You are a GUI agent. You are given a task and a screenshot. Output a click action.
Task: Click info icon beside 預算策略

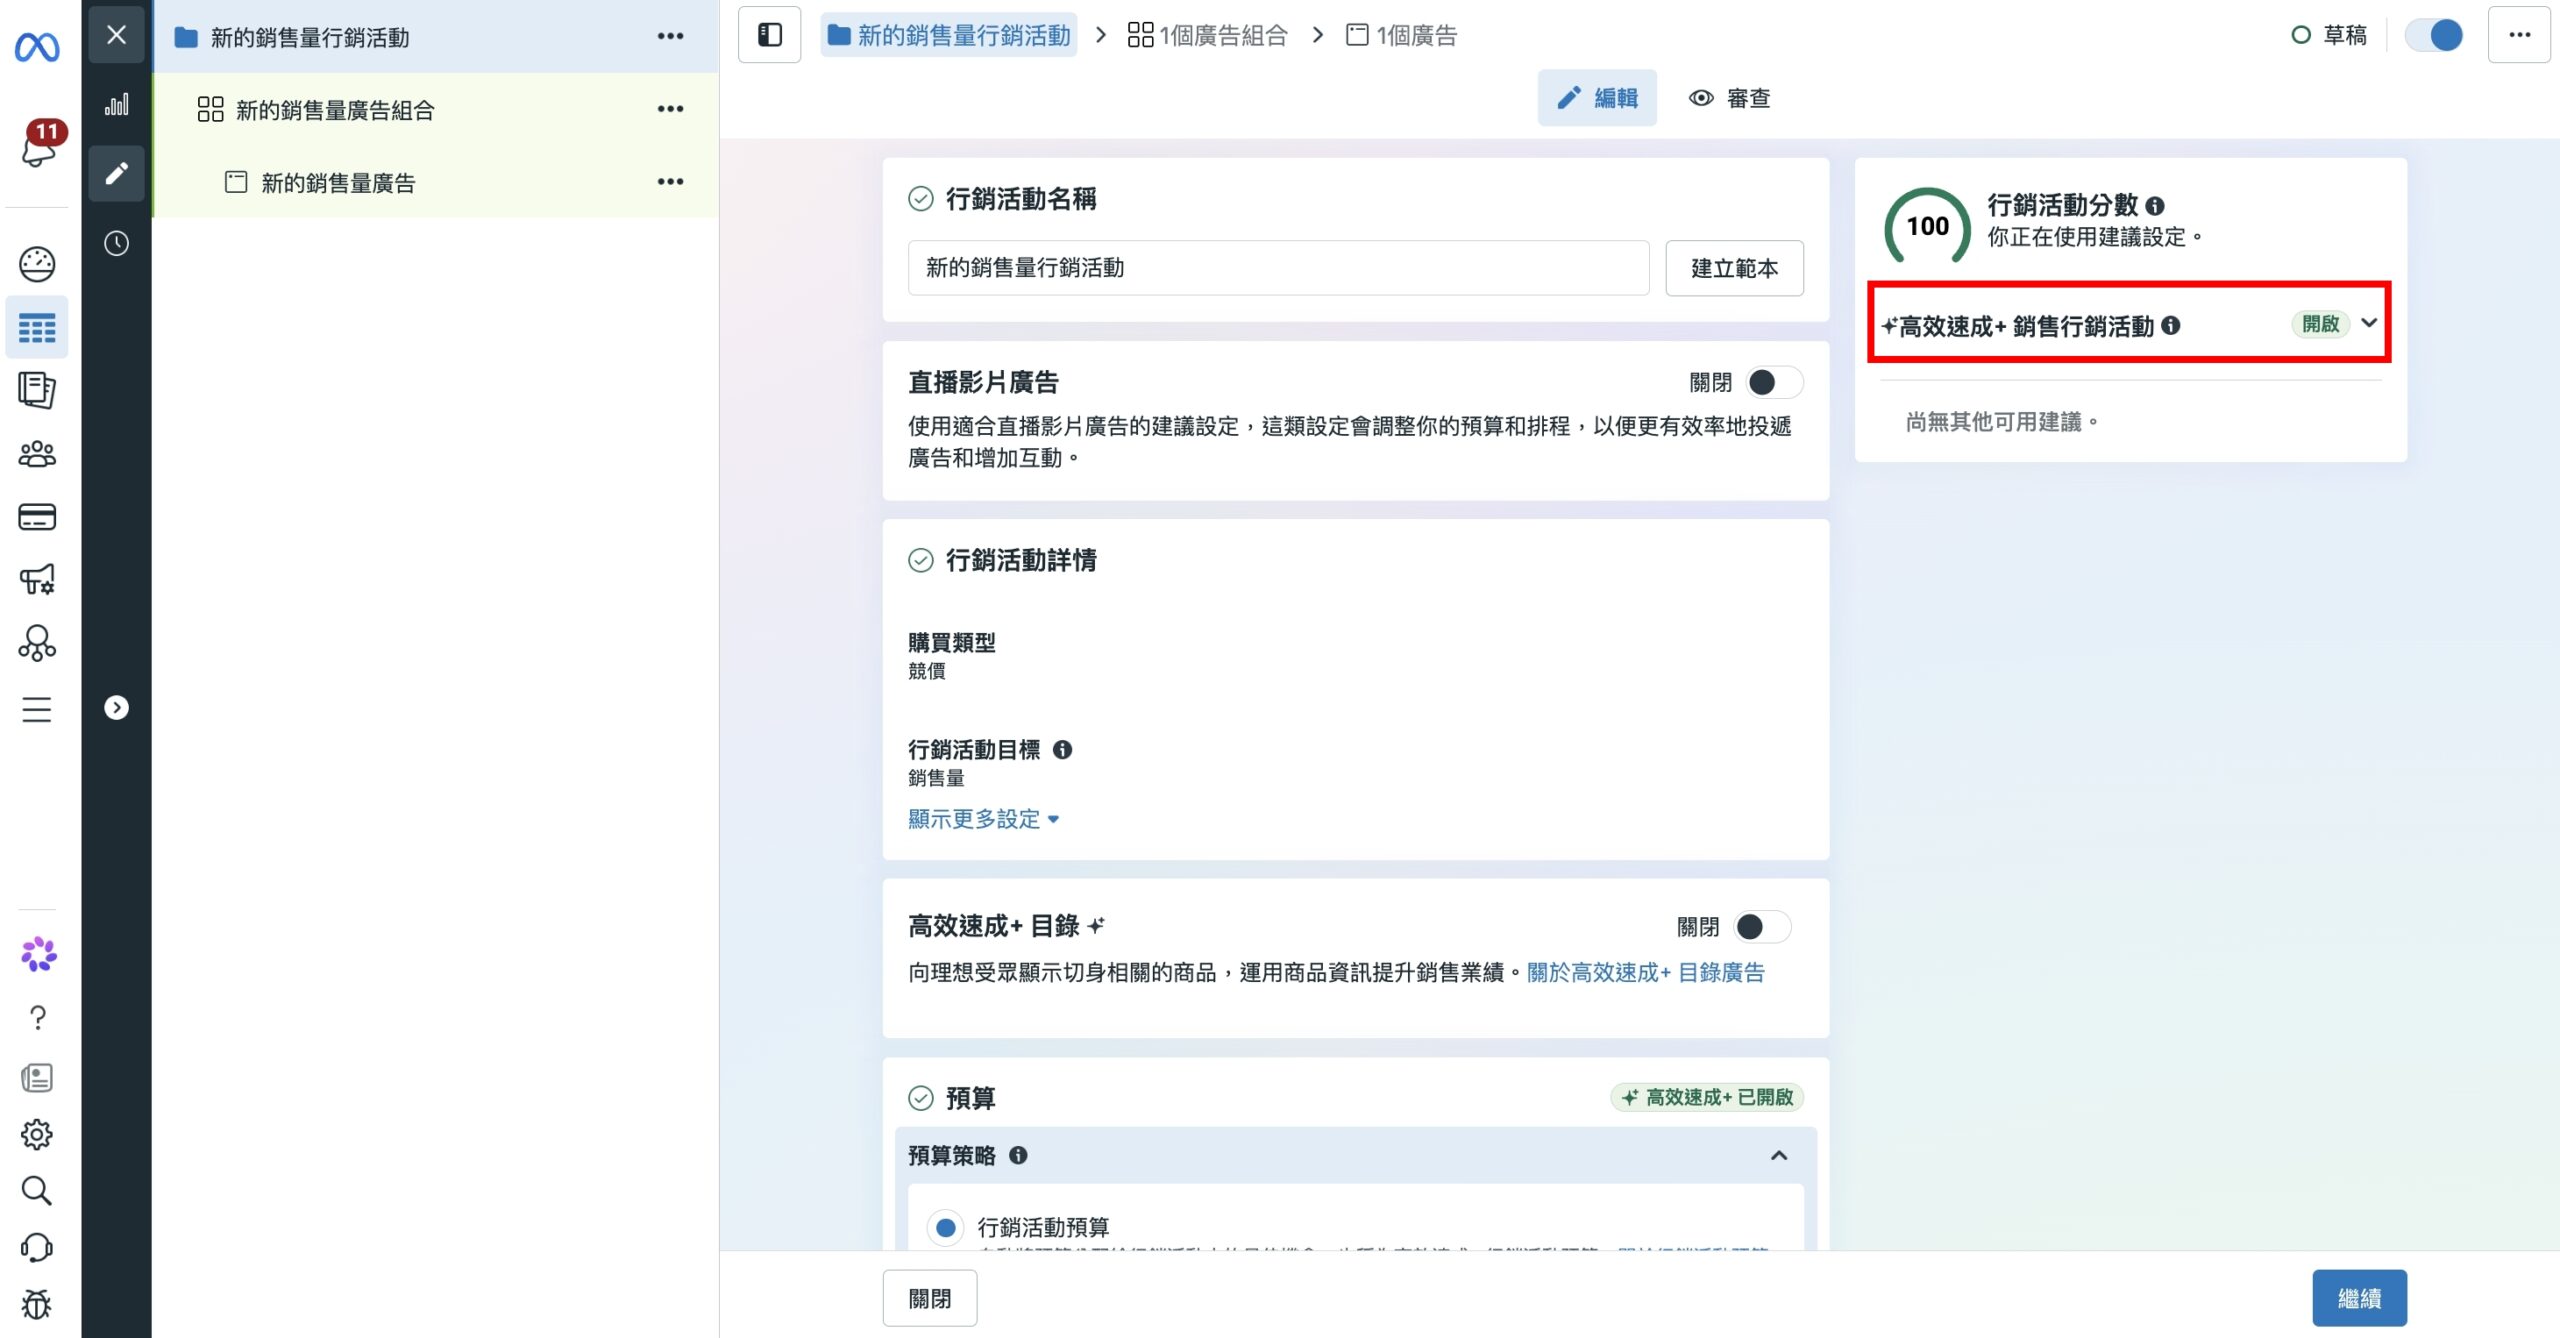pyautogui.click(x=1018, y=1155)
